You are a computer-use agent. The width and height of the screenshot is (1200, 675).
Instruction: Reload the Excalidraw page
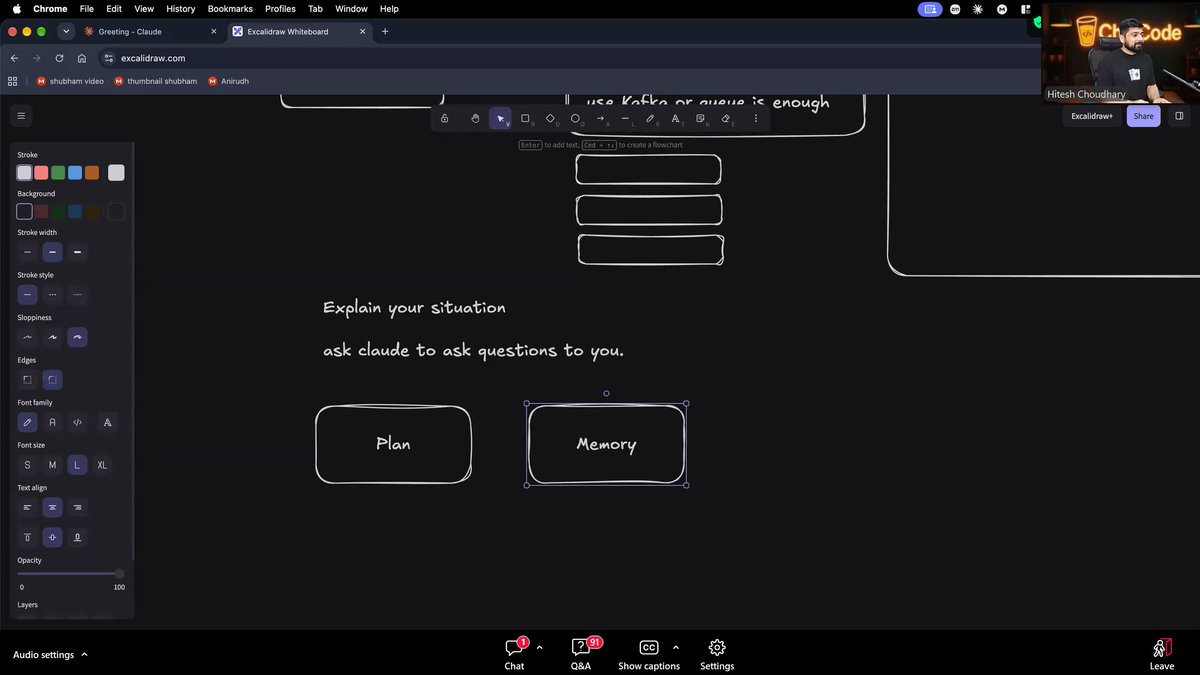click(x=59, y=58)
